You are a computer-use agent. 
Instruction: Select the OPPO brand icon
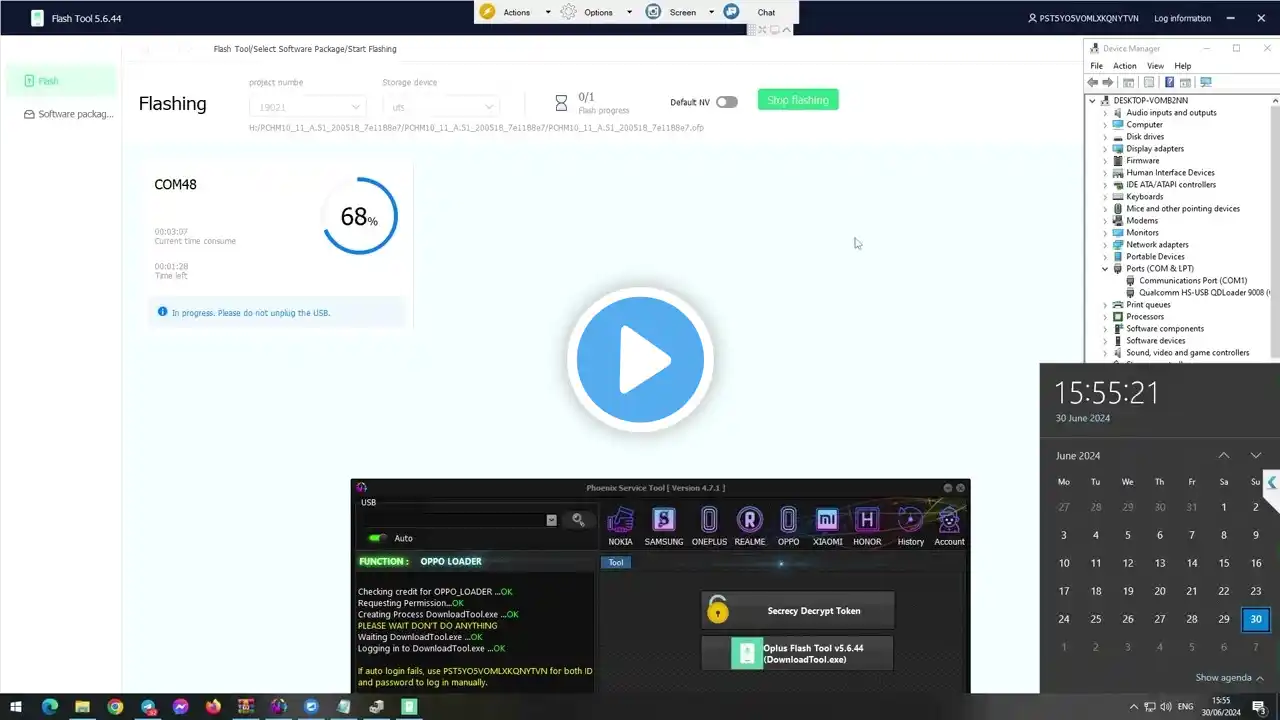coord(788,521)
